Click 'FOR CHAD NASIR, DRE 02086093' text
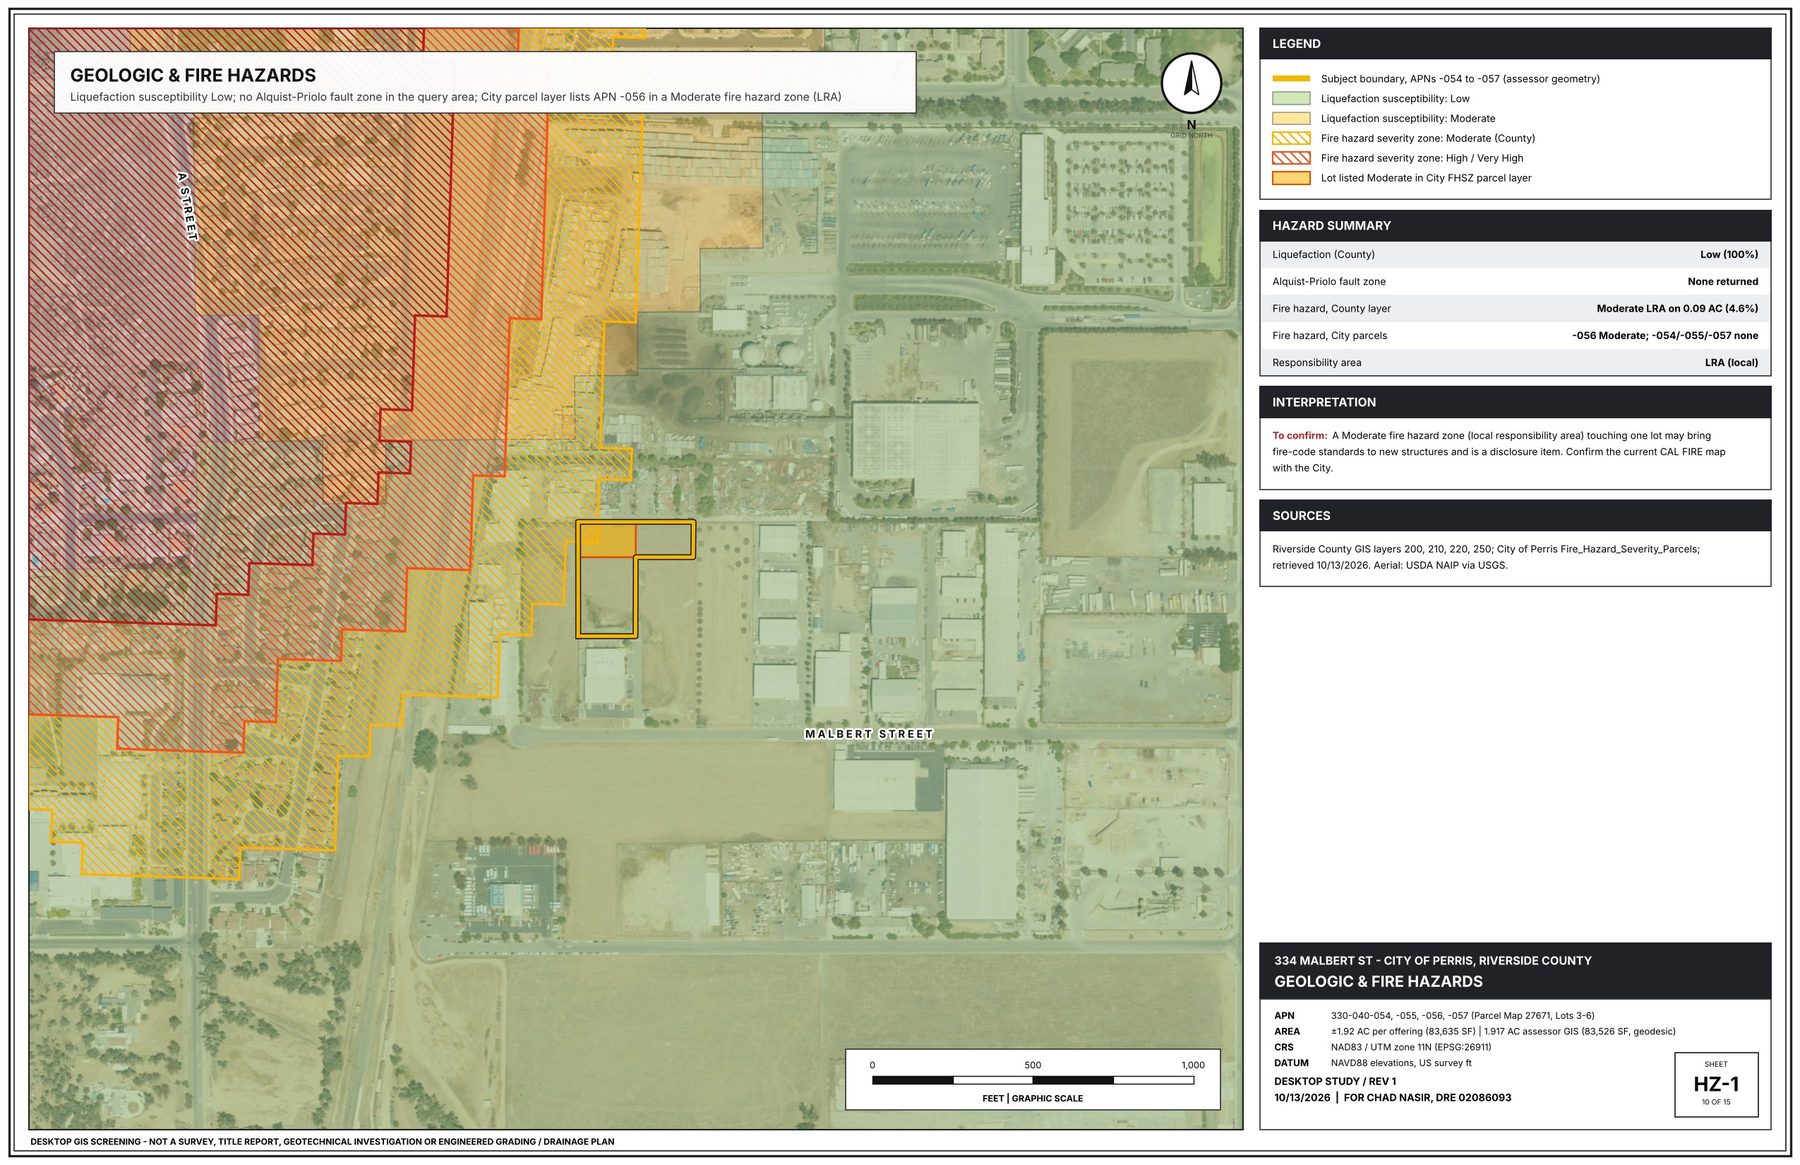1800x1165 pixels. (x=1427, y=1098)
